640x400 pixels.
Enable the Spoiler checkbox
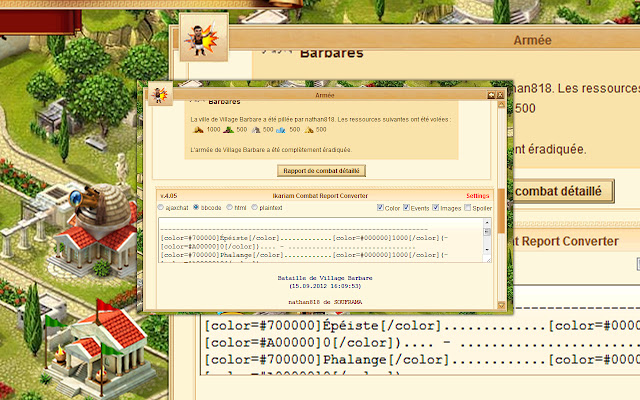click(468, 207)
